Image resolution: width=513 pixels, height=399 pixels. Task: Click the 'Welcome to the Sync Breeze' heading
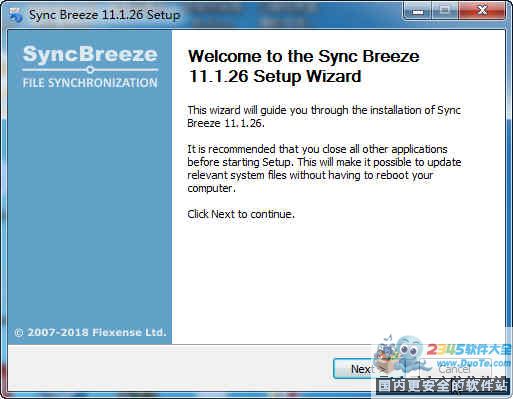click(x=304, y=66)
